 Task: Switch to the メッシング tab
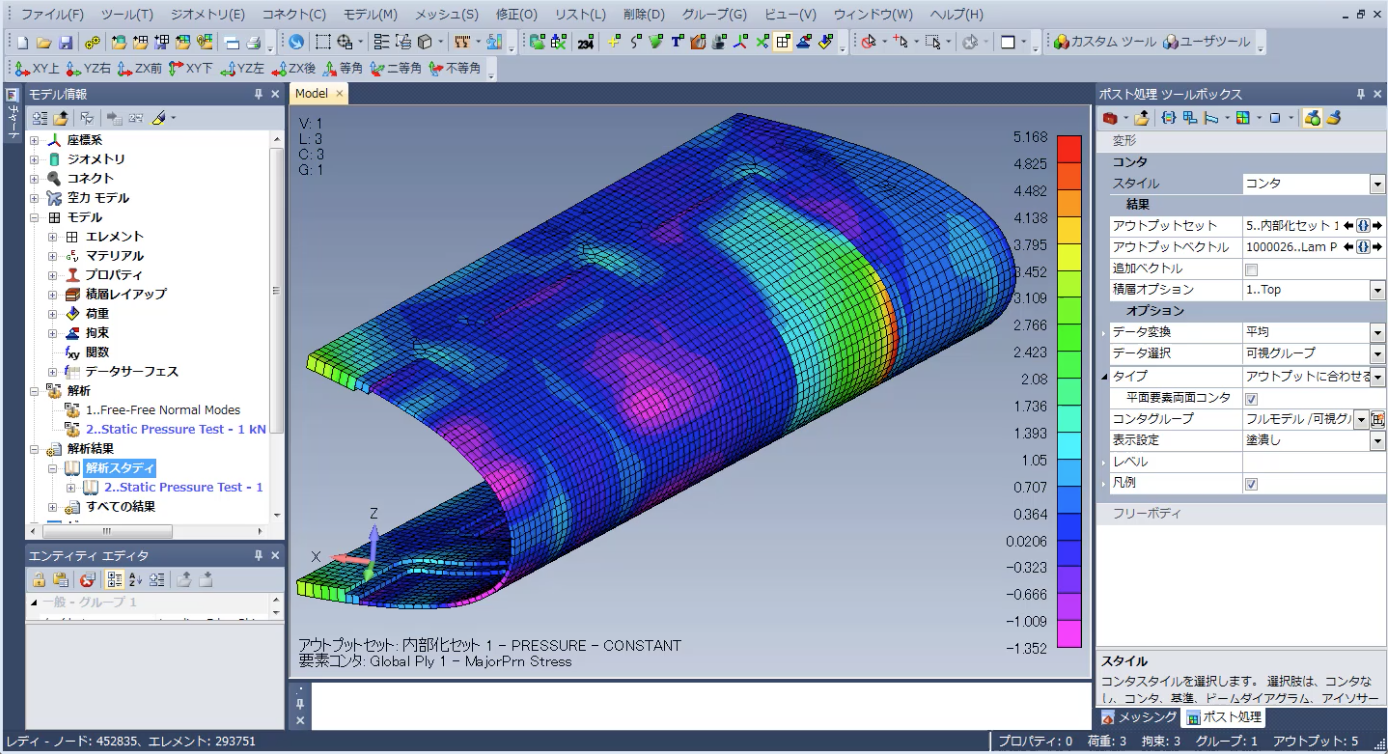[1140, 718]
